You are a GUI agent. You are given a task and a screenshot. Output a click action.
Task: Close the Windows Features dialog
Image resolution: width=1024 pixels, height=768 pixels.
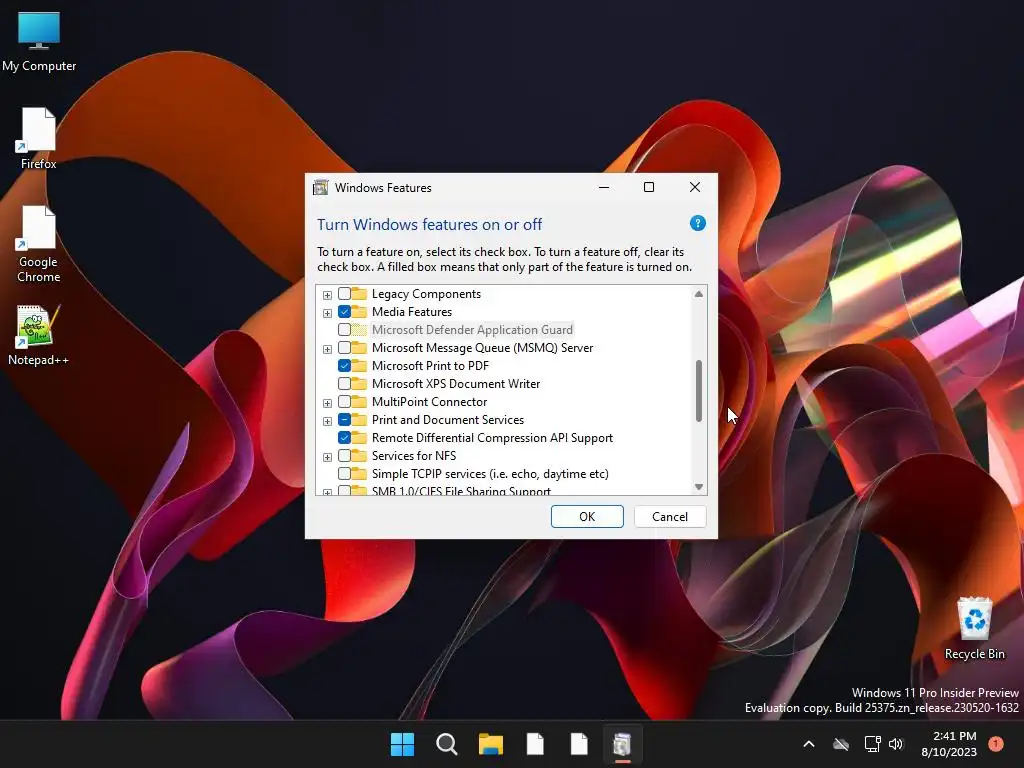pos(695,187)
